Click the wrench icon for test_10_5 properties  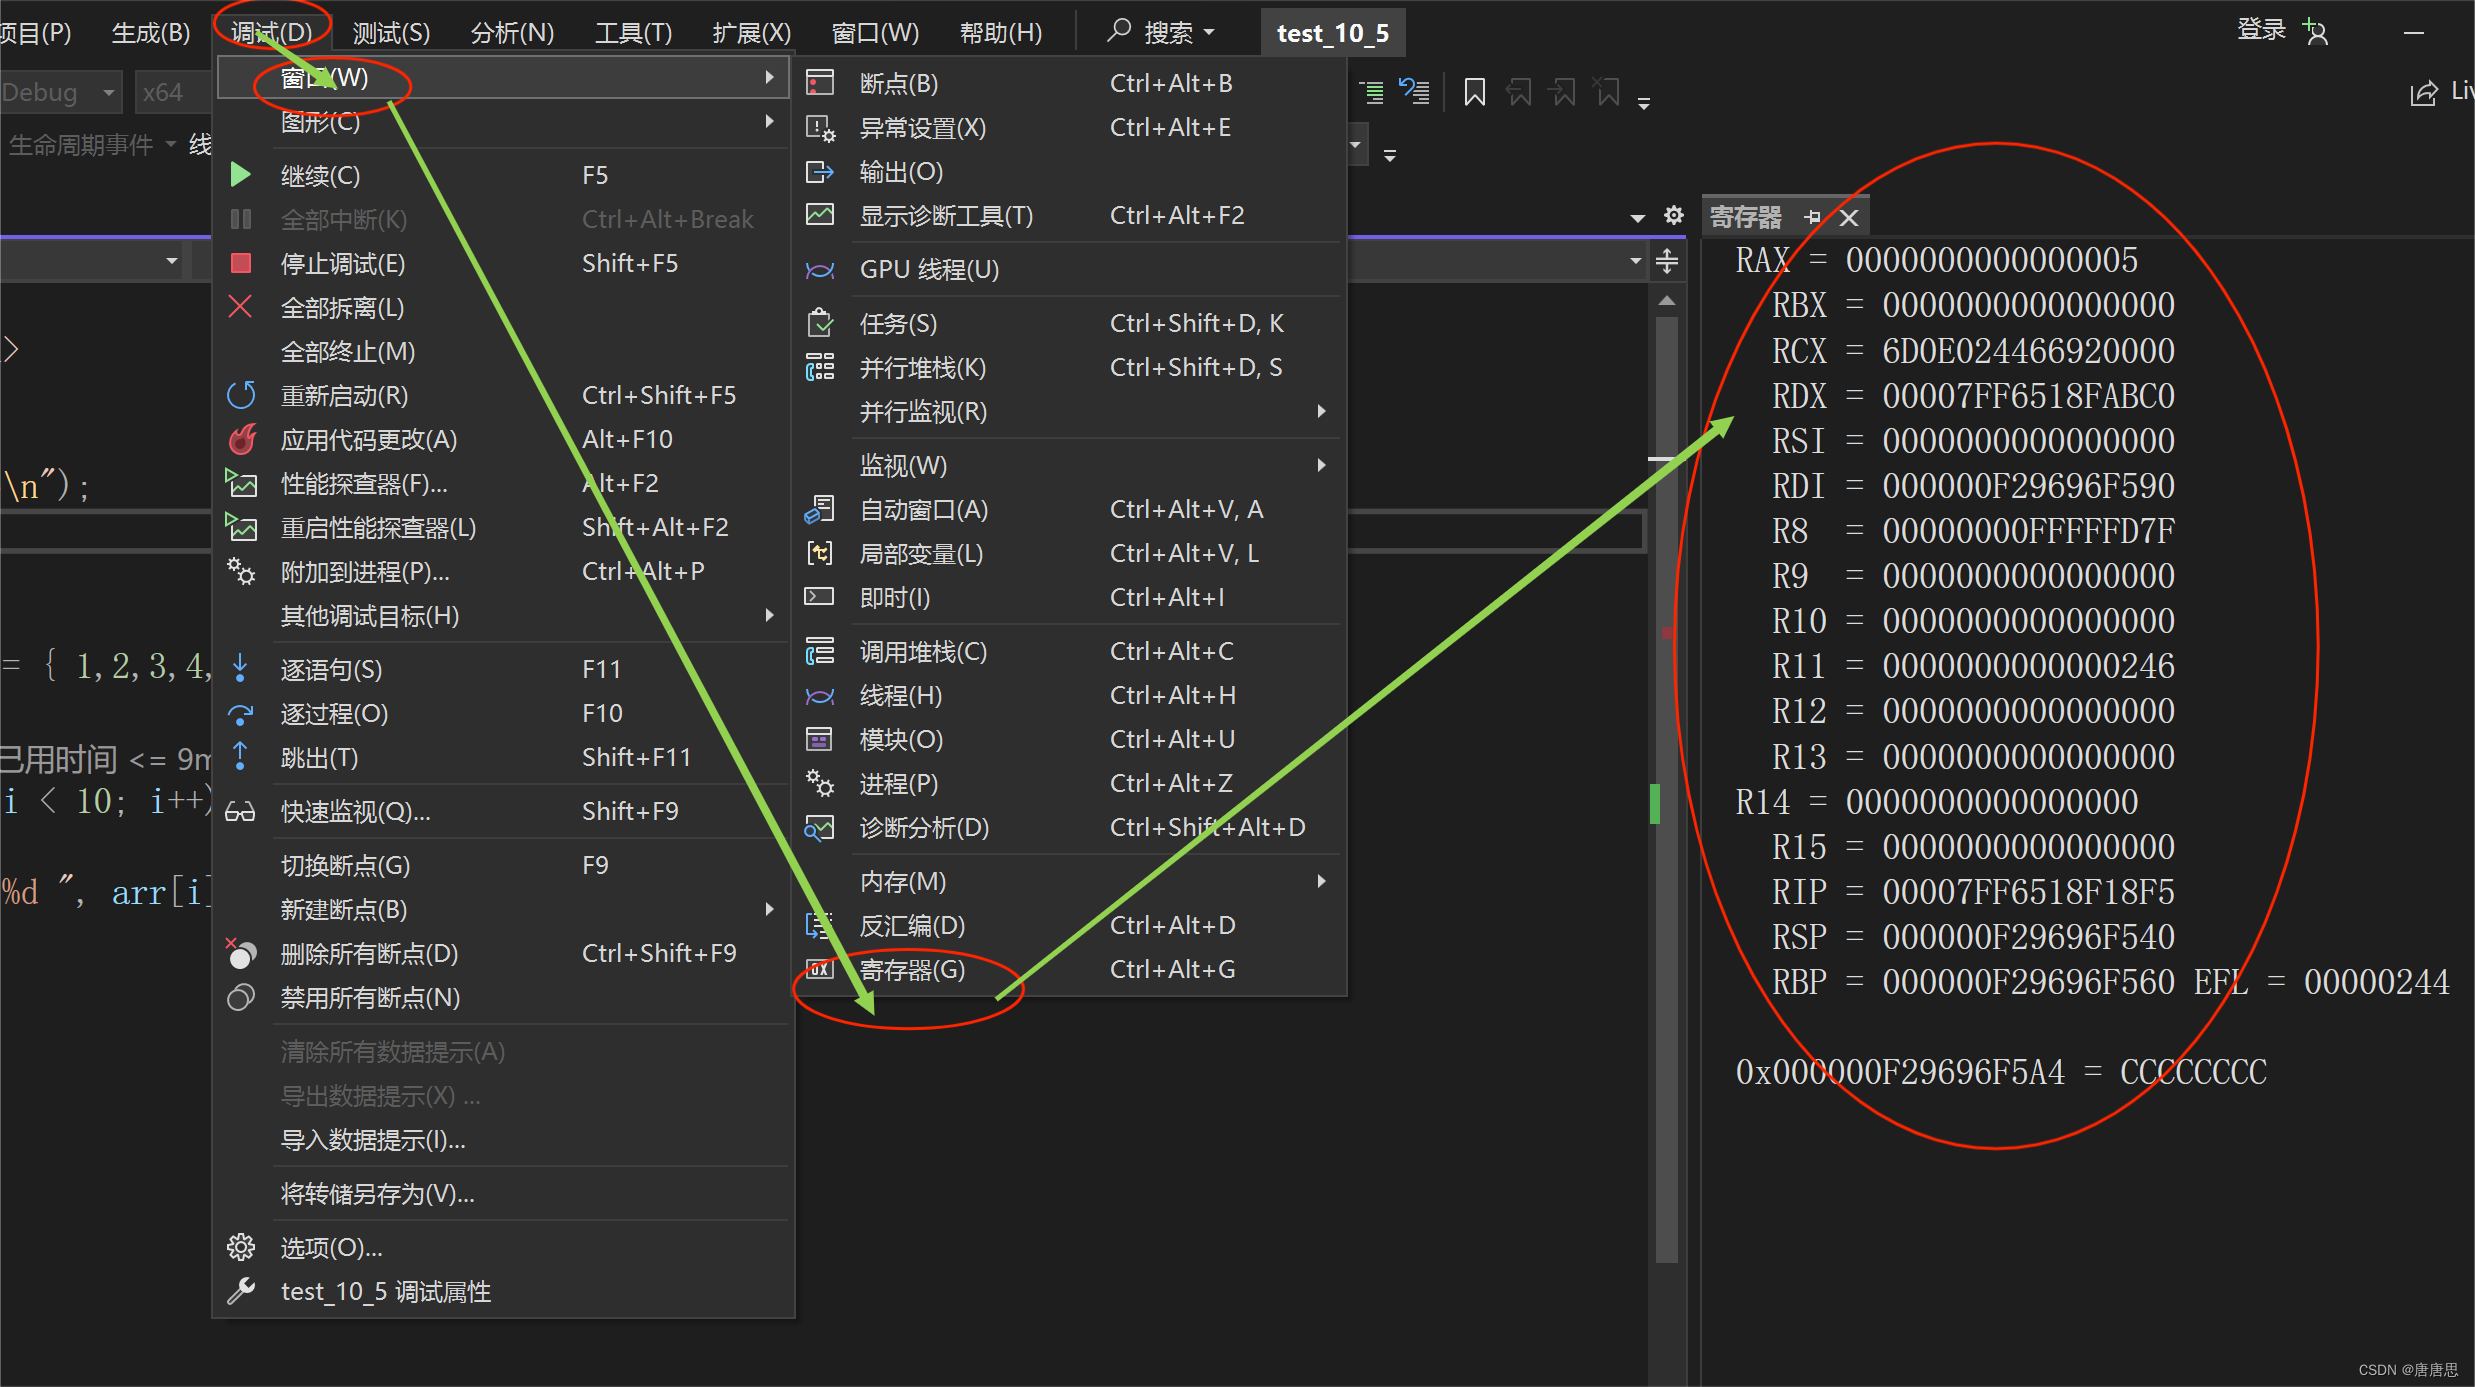click(241, 1291)
